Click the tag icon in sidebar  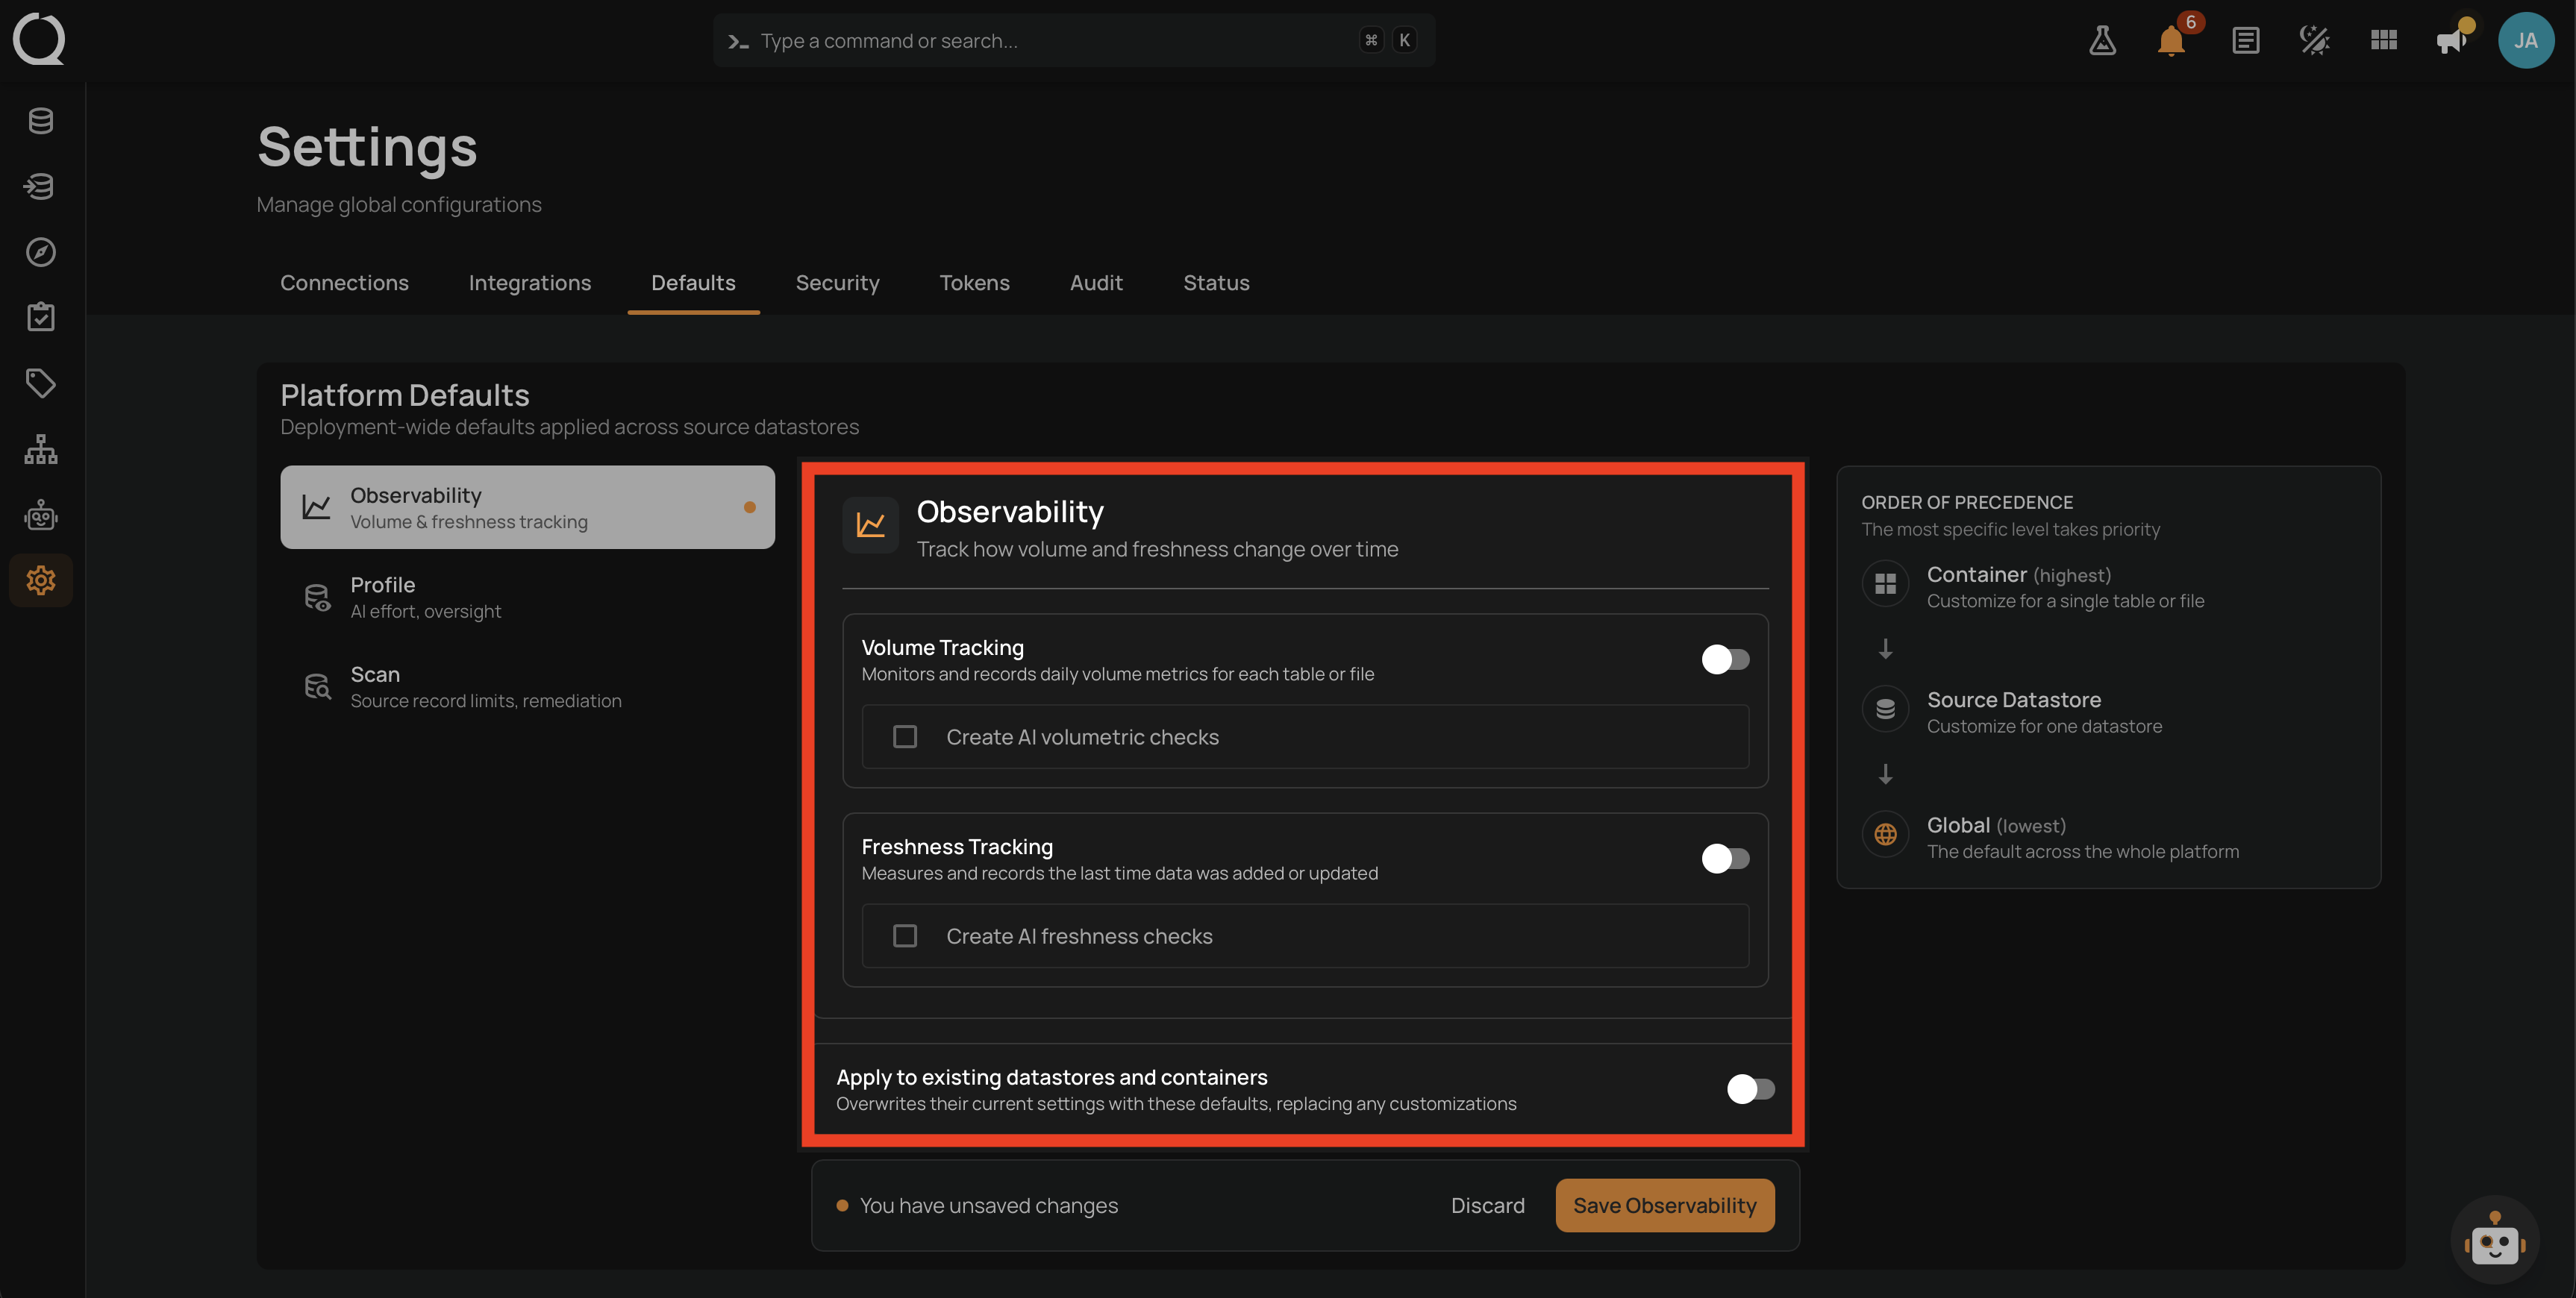click(x=41, y=383)
